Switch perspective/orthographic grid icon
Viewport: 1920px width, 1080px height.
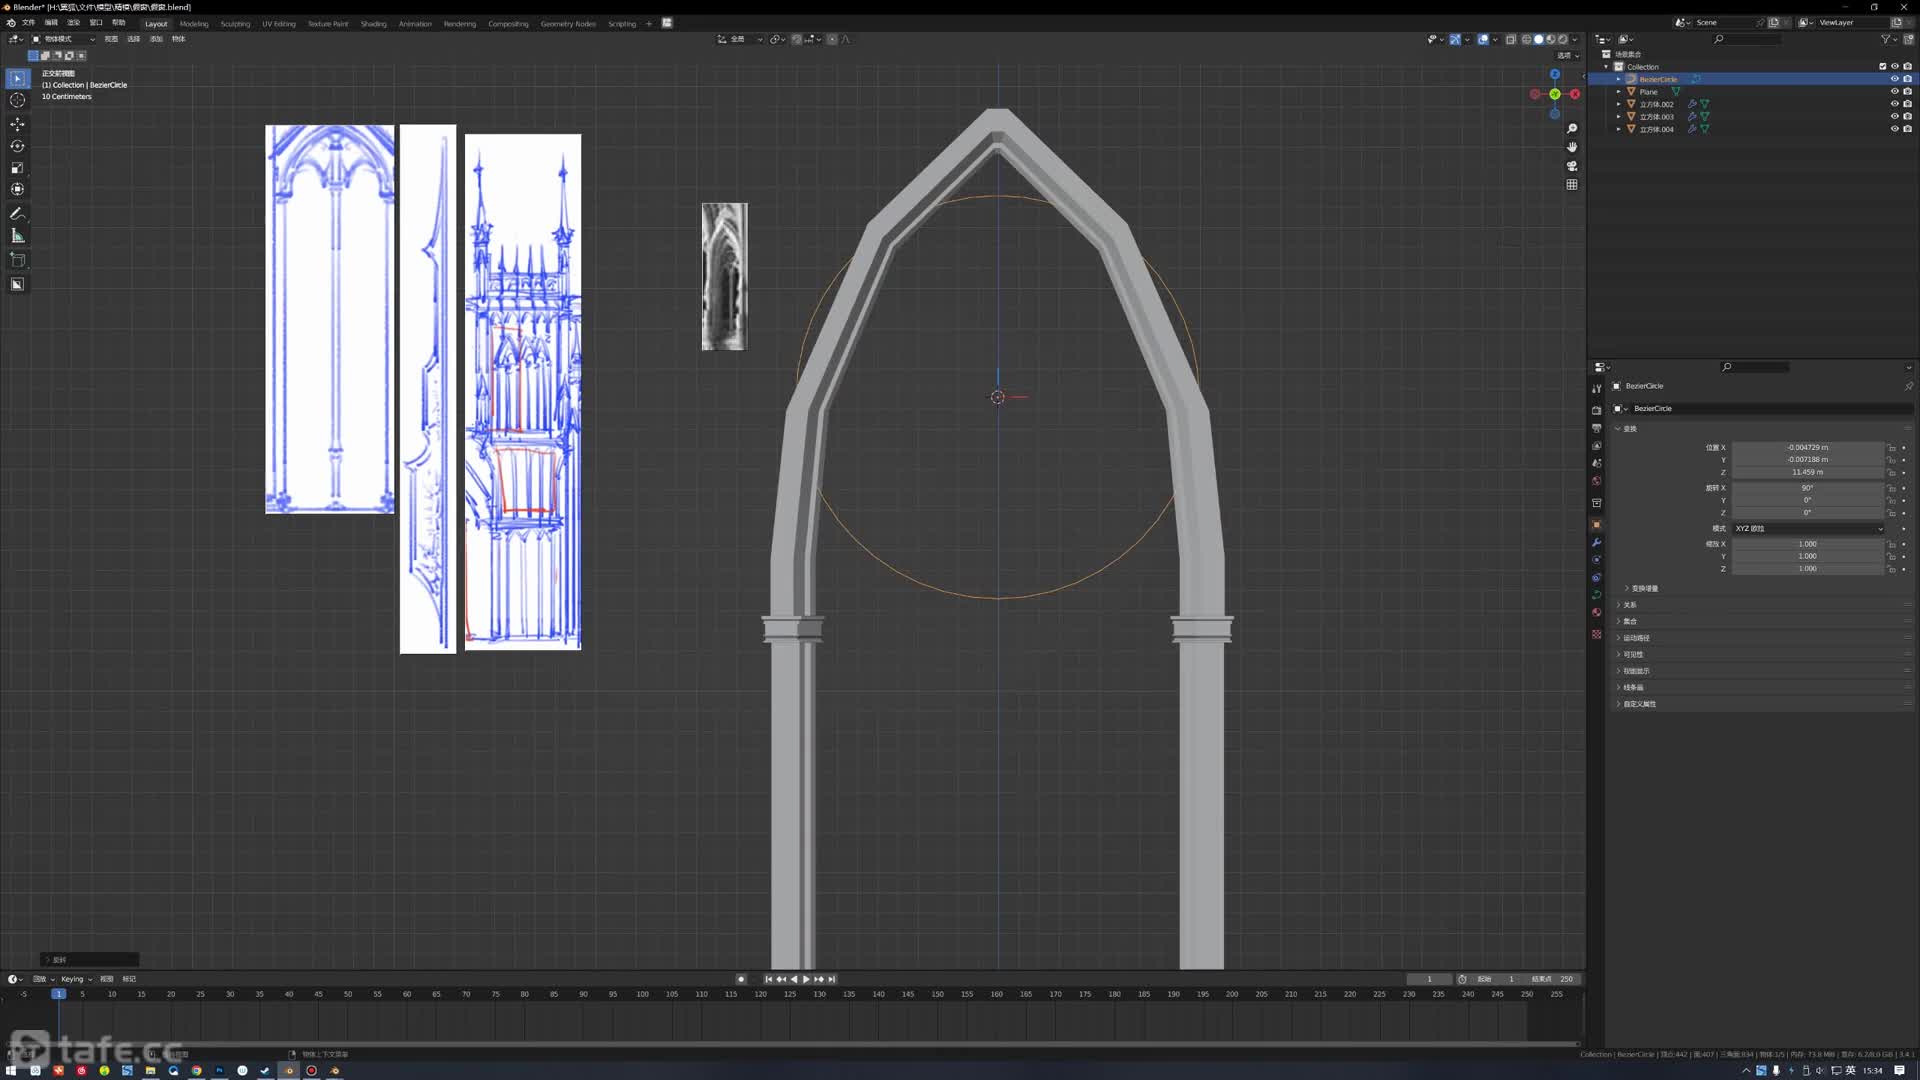[1572, 185]
